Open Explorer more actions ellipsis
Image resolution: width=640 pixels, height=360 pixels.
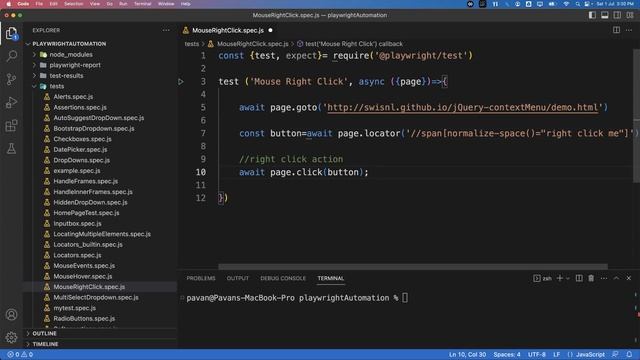pyautogui.click(x=166, y=30)
